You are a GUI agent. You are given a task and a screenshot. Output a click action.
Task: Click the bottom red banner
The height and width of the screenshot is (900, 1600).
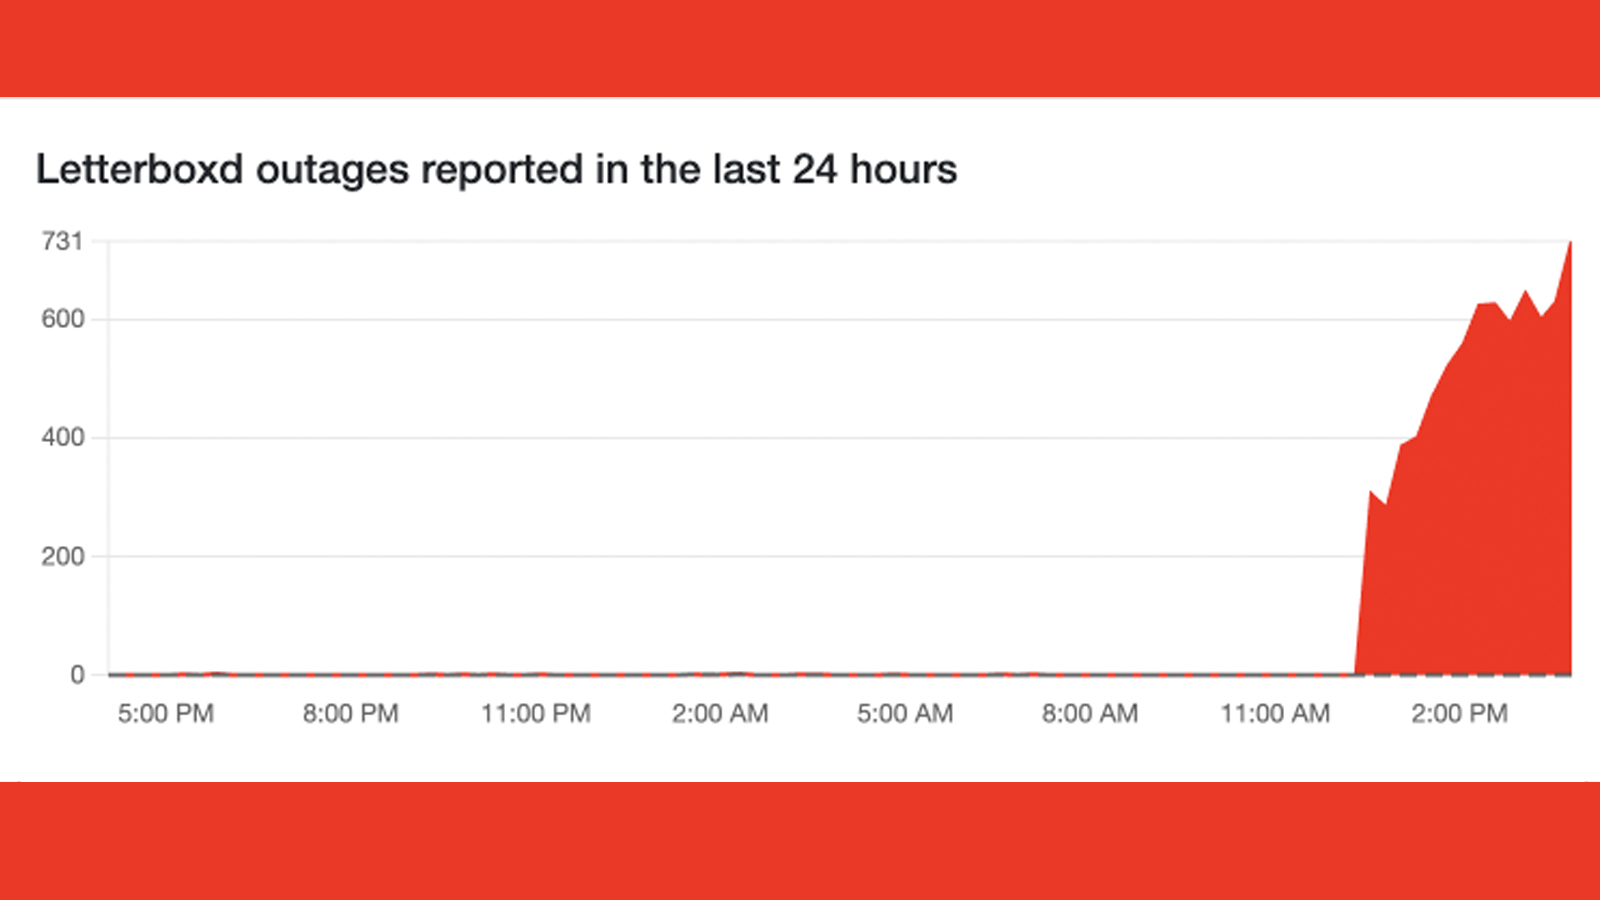tap(800, 840)
